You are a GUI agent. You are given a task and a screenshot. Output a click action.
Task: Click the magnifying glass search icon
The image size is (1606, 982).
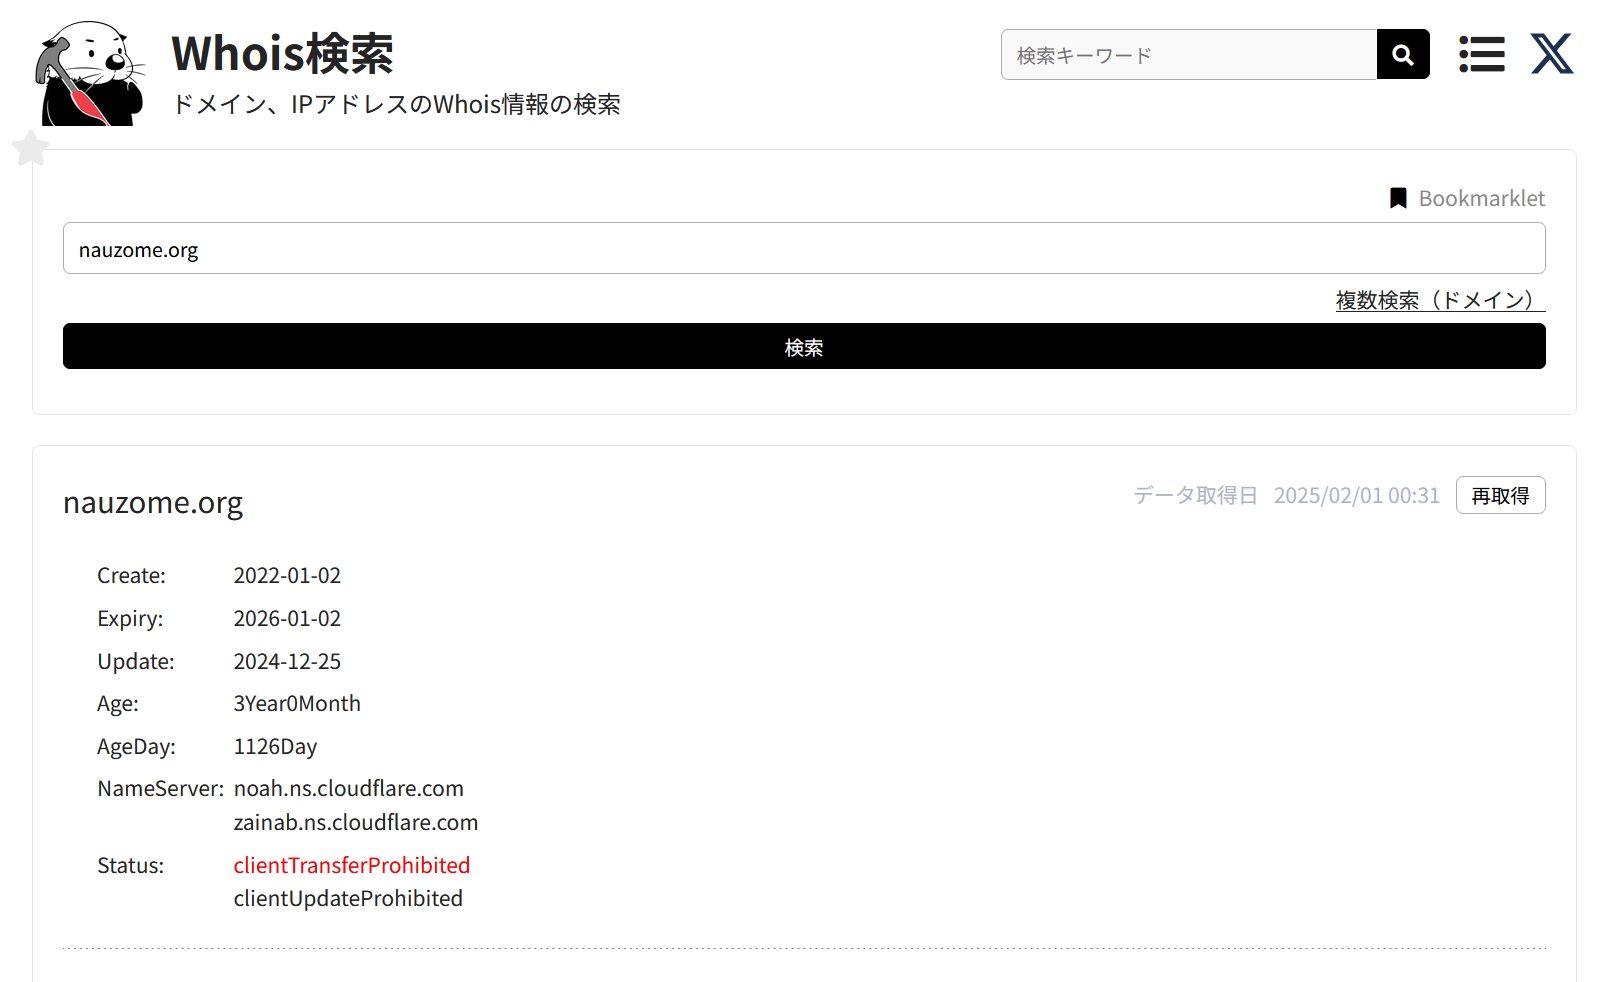1402,54
